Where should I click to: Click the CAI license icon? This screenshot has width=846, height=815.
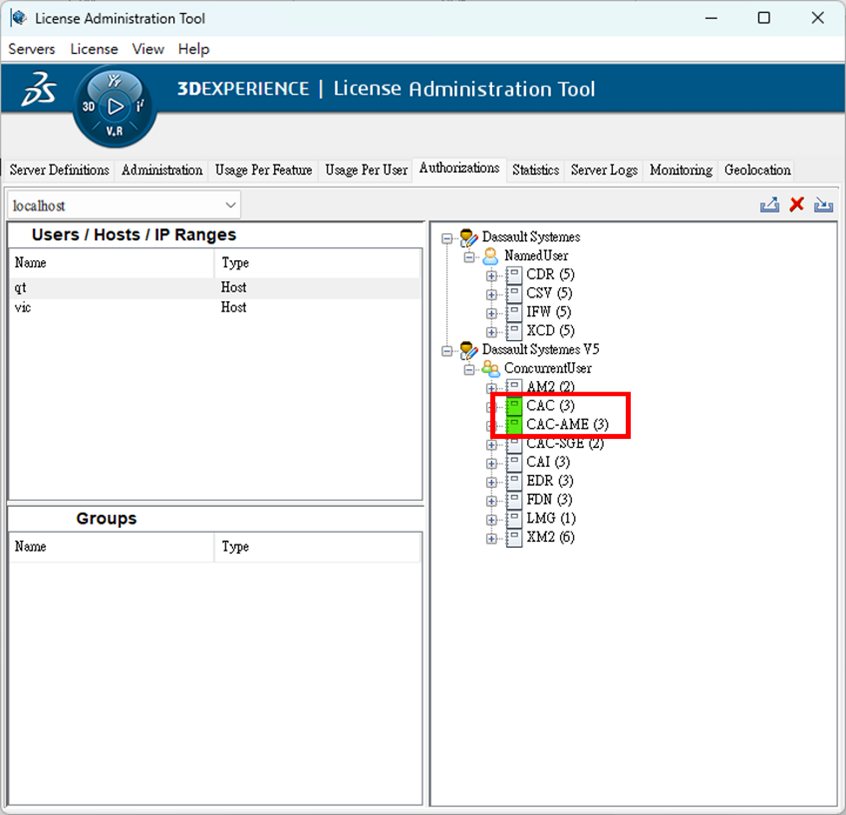click(x=514, y=463)
